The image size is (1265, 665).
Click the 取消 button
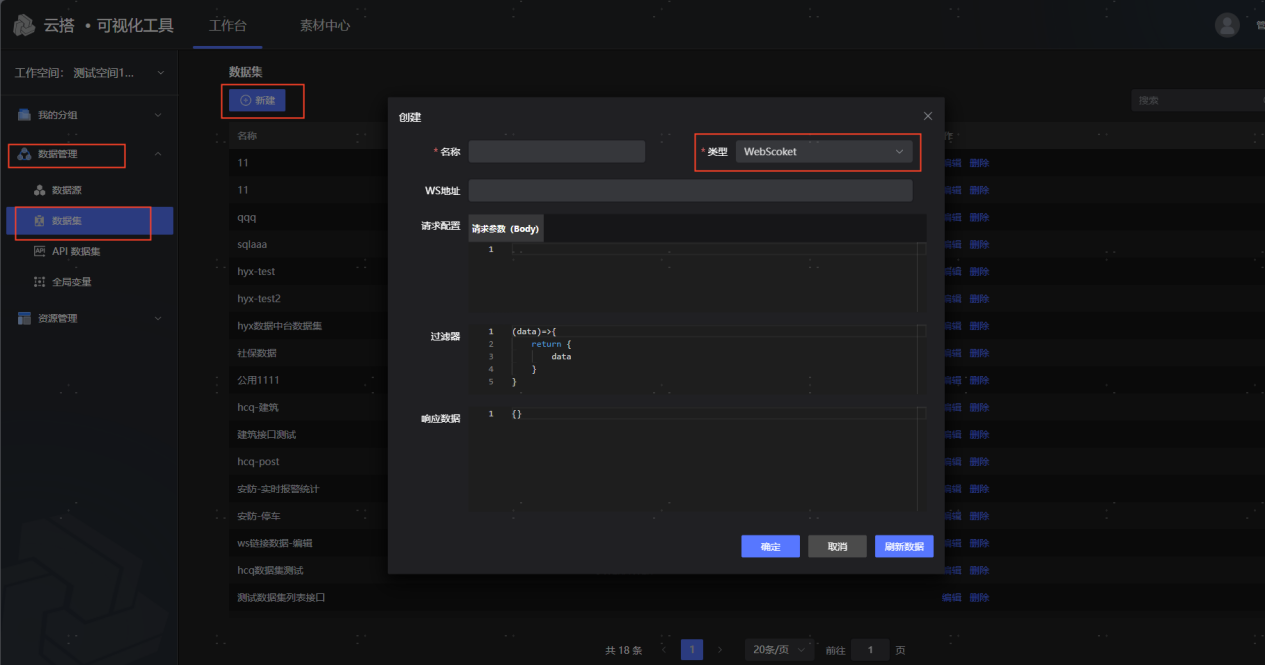(836, 547)
